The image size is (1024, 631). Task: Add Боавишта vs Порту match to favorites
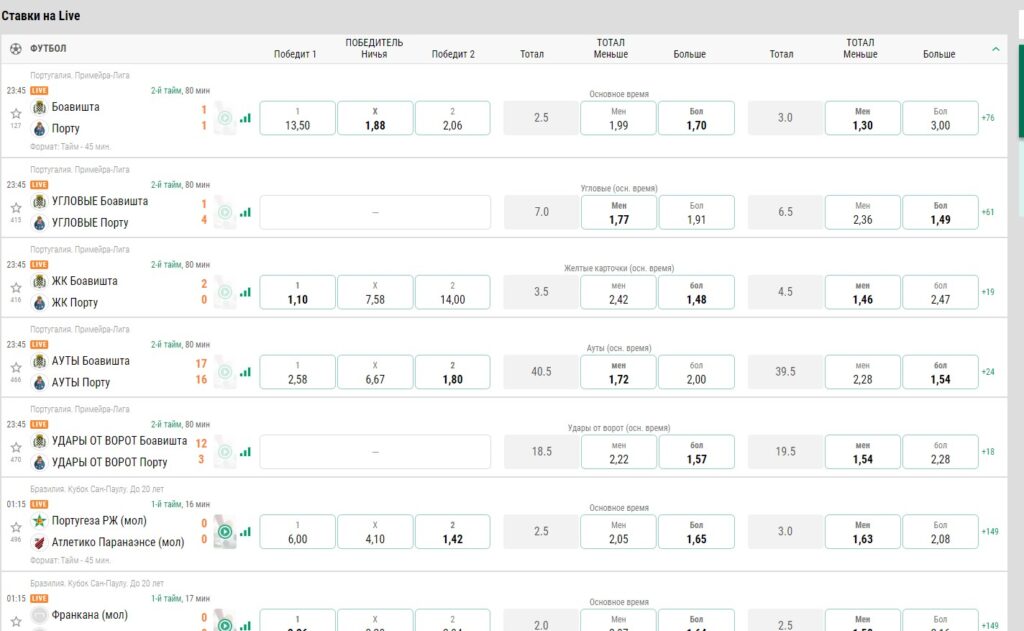click(x=16, y=114)
